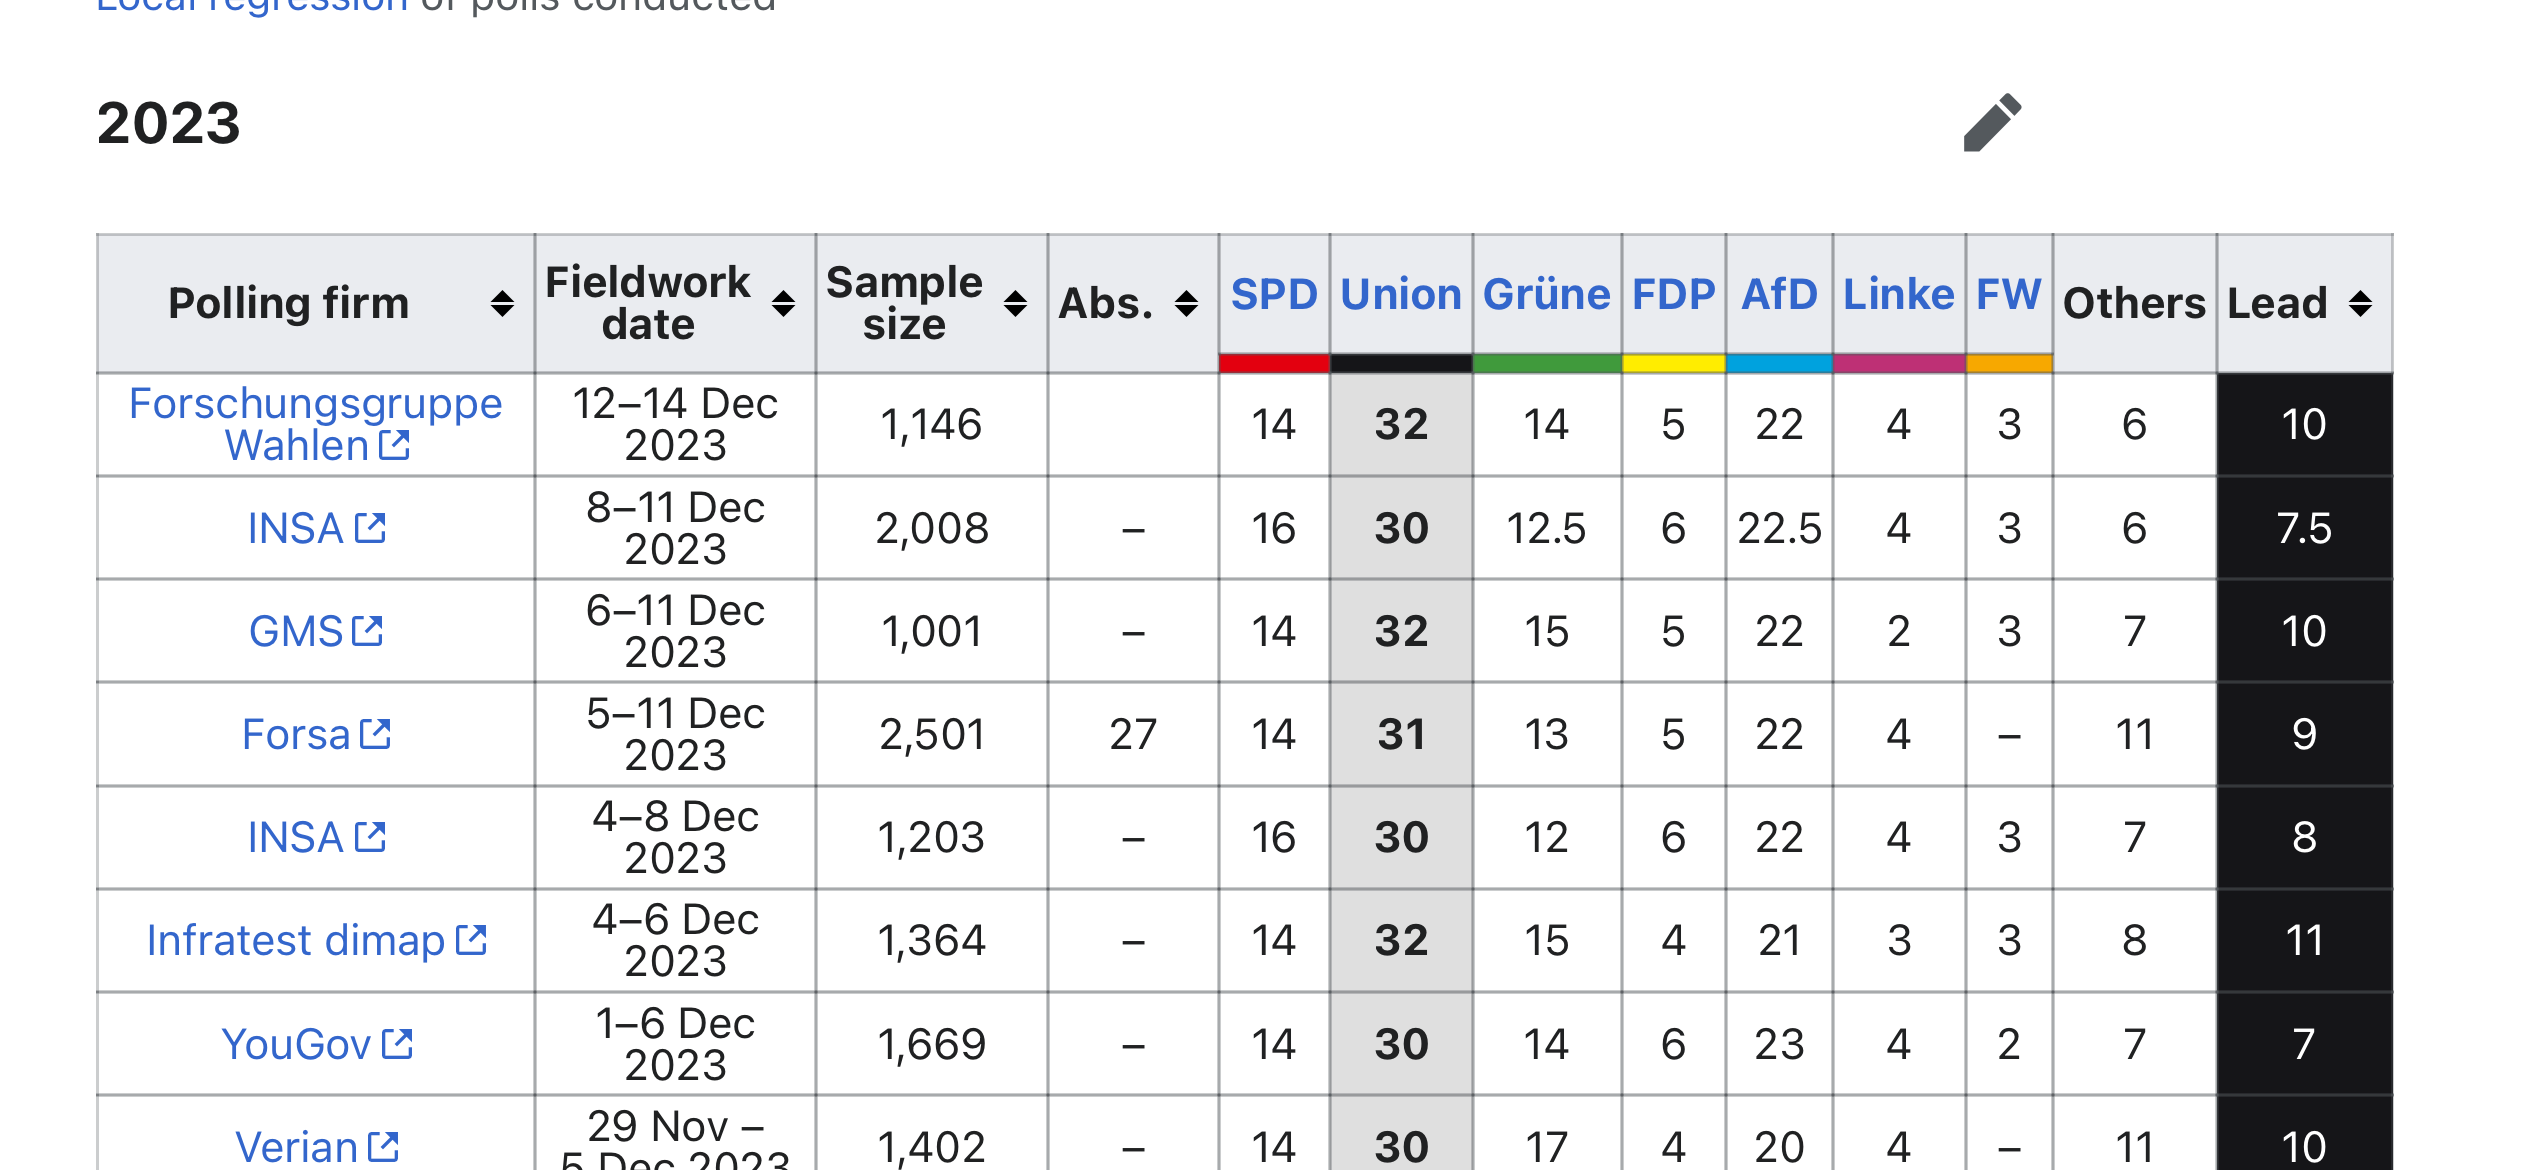The height and width of the screenshot is (1170, 2532).
Task: Open the GMS poll source link
Action: (315, 632)
